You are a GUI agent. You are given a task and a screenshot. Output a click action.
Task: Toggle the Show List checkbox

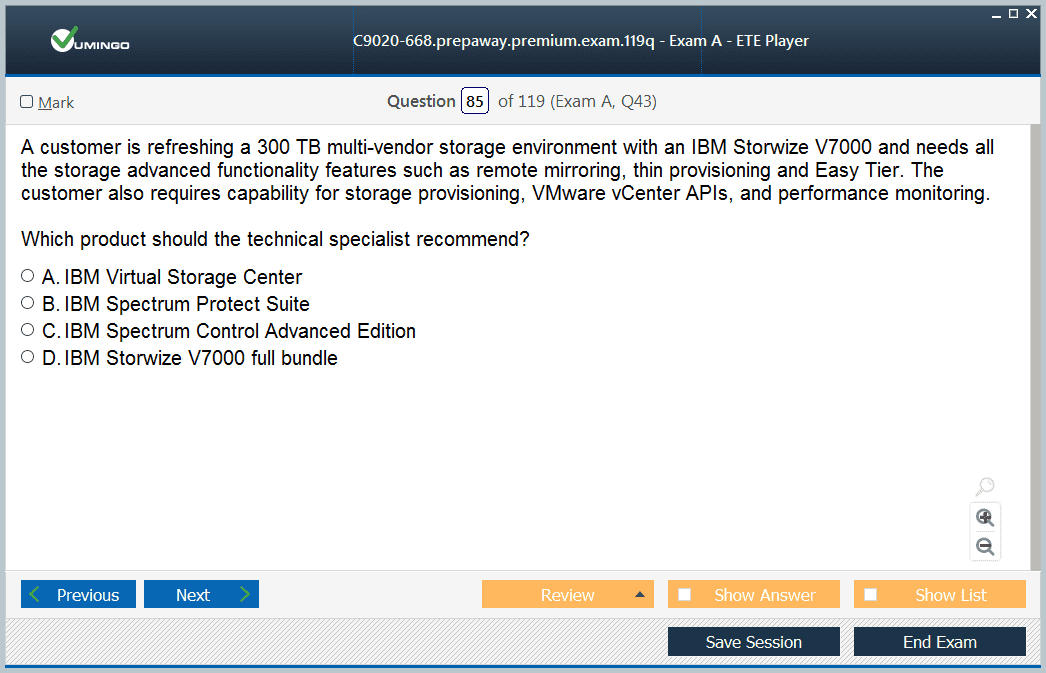[x=871, y=595]
